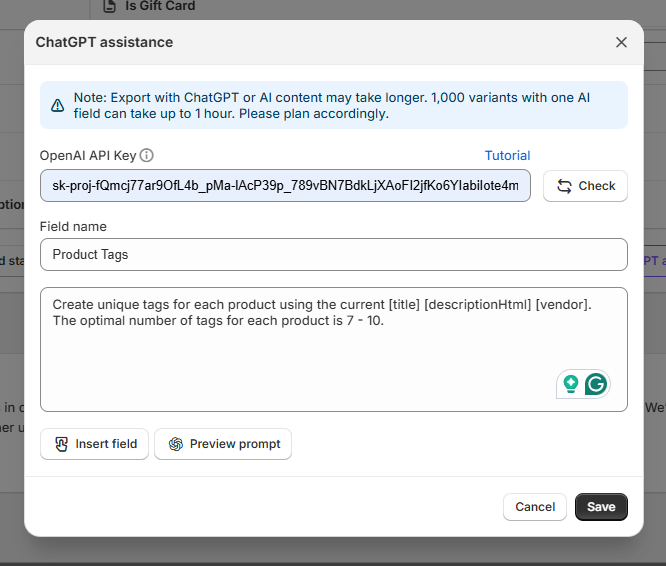Click the Is Gift Card item behind dialog
Image resolution: width=666 pixels, height=566 pixels.
point(150,6)
